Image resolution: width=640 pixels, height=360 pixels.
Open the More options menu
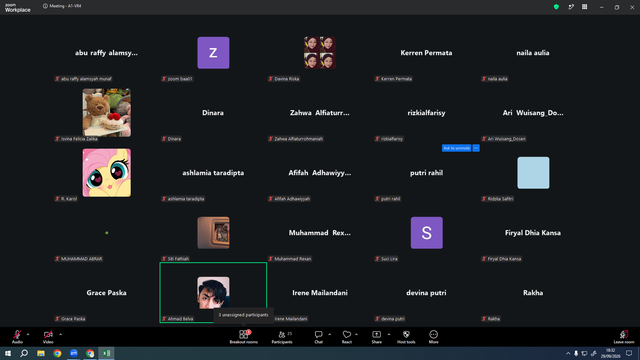[433, 337]
